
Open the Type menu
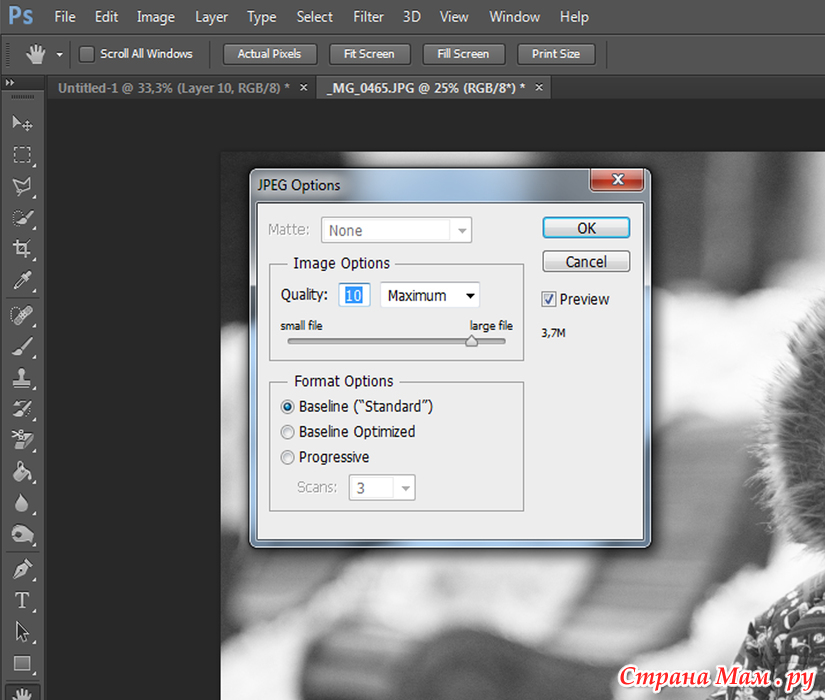pyautogui.click(x=261, y=17)
